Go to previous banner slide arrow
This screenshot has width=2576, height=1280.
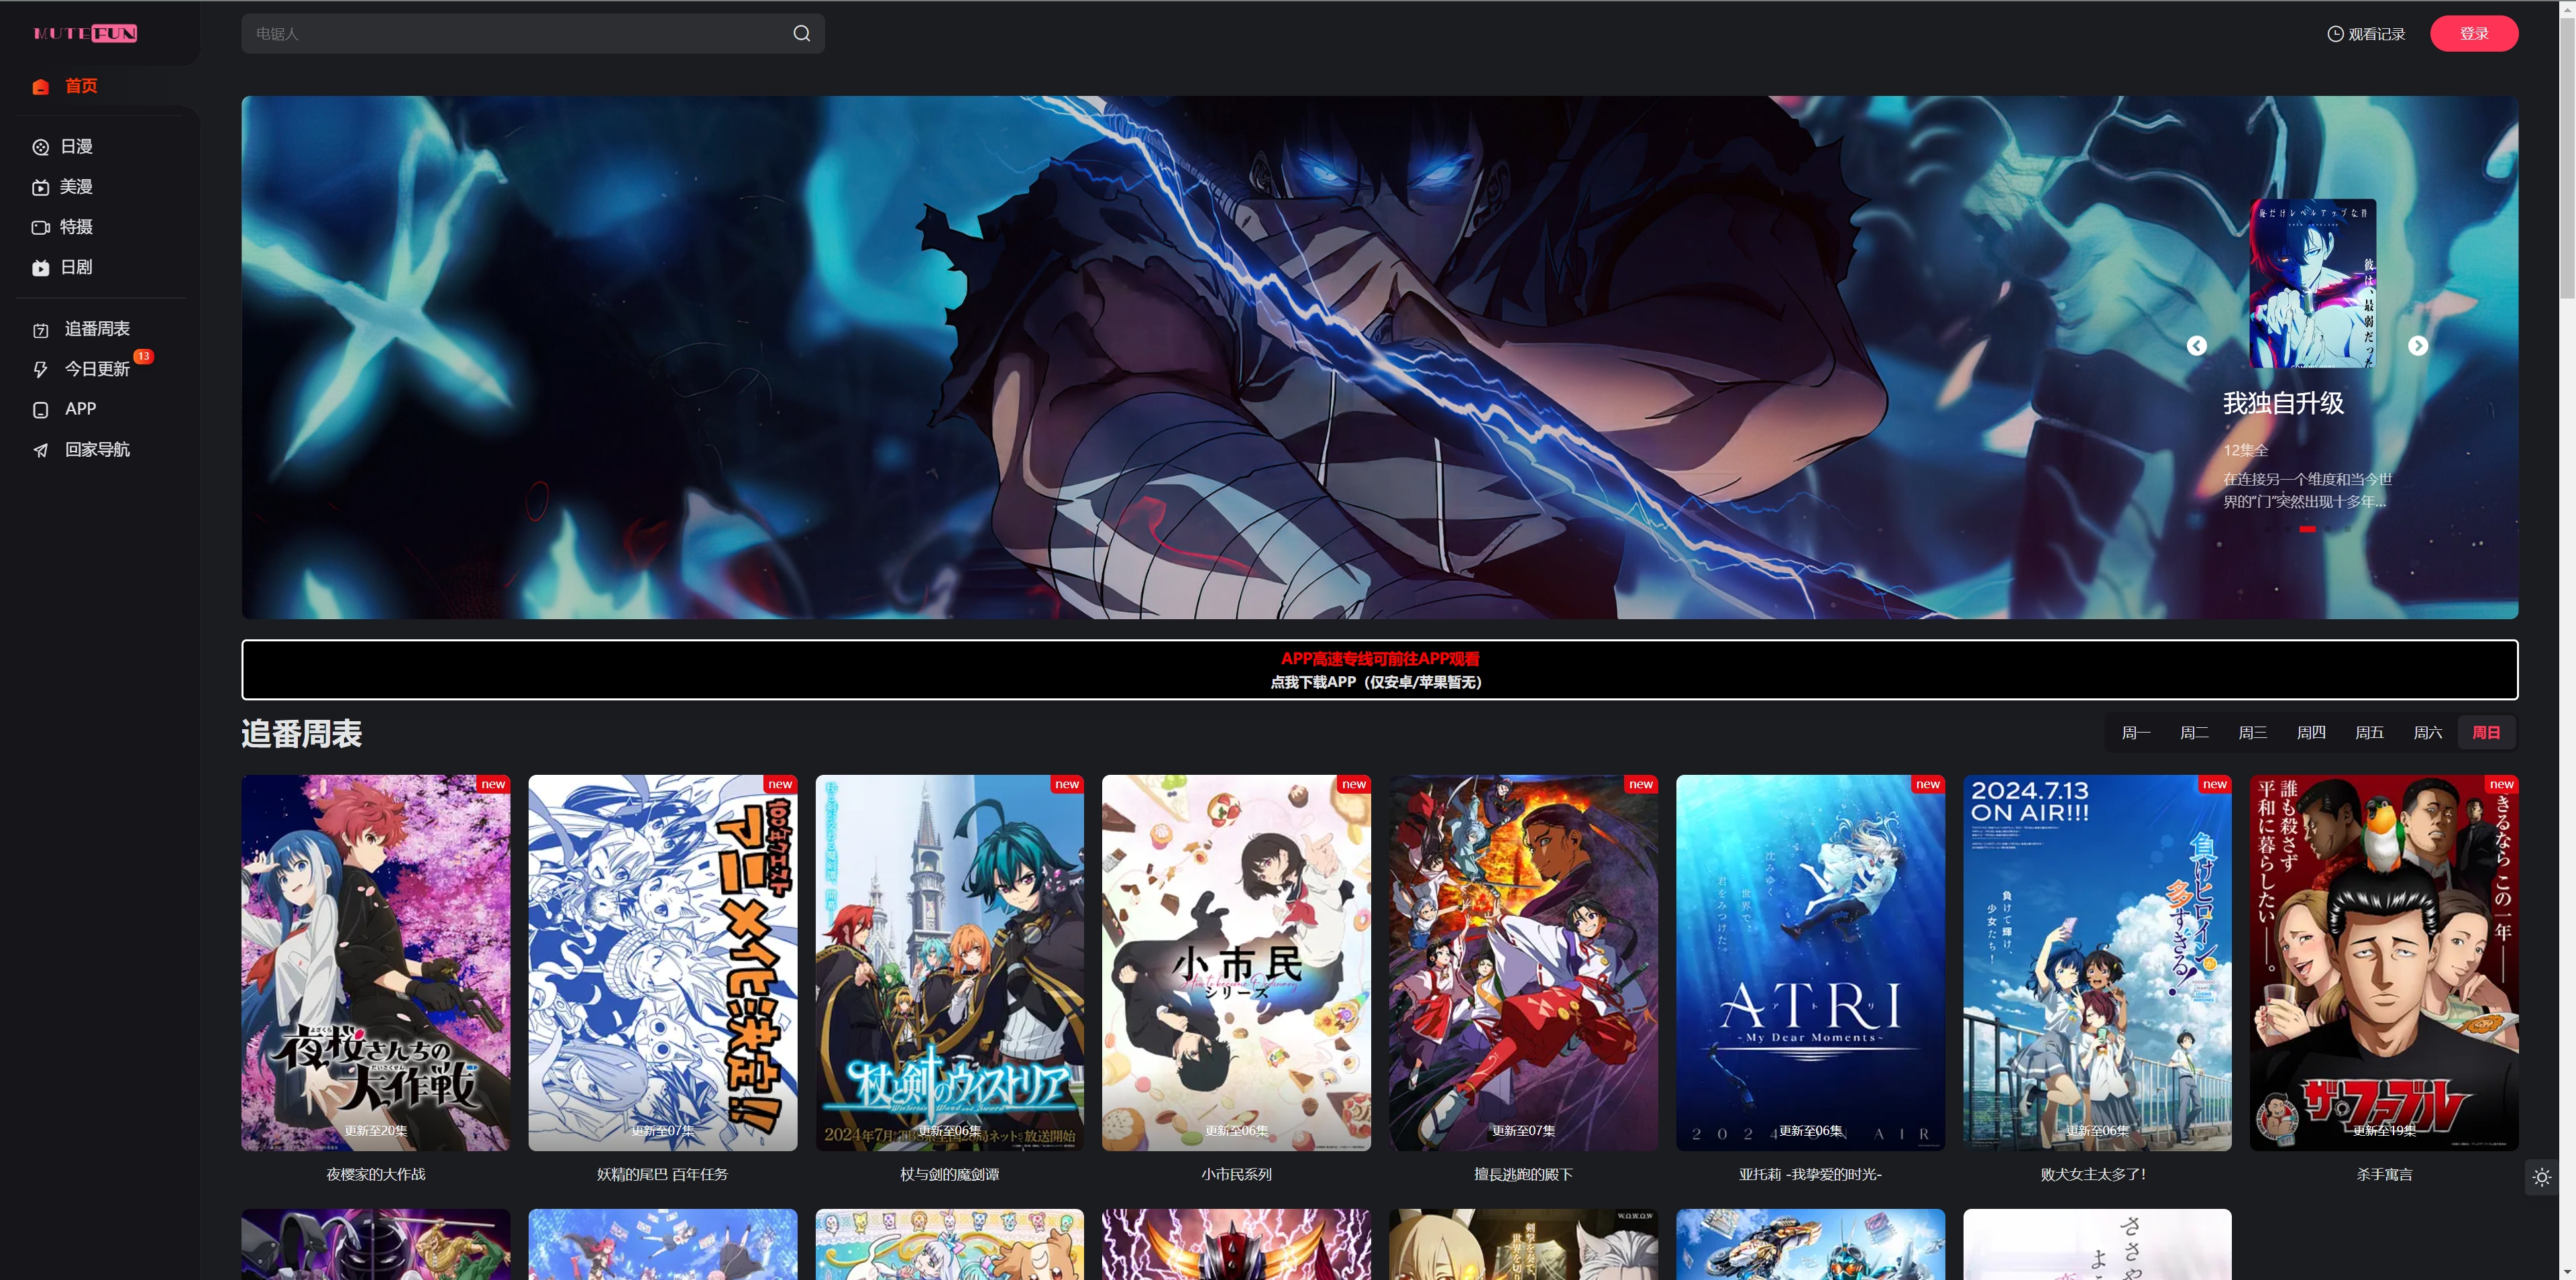tap(2196, 346)
